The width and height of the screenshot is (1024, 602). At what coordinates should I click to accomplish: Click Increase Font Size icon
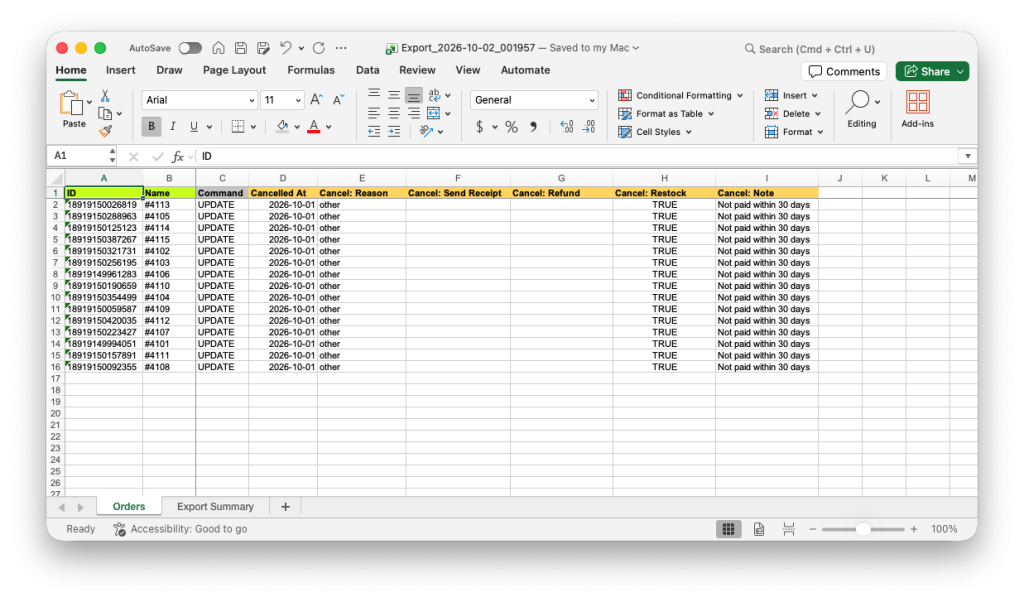coord(316,100)
